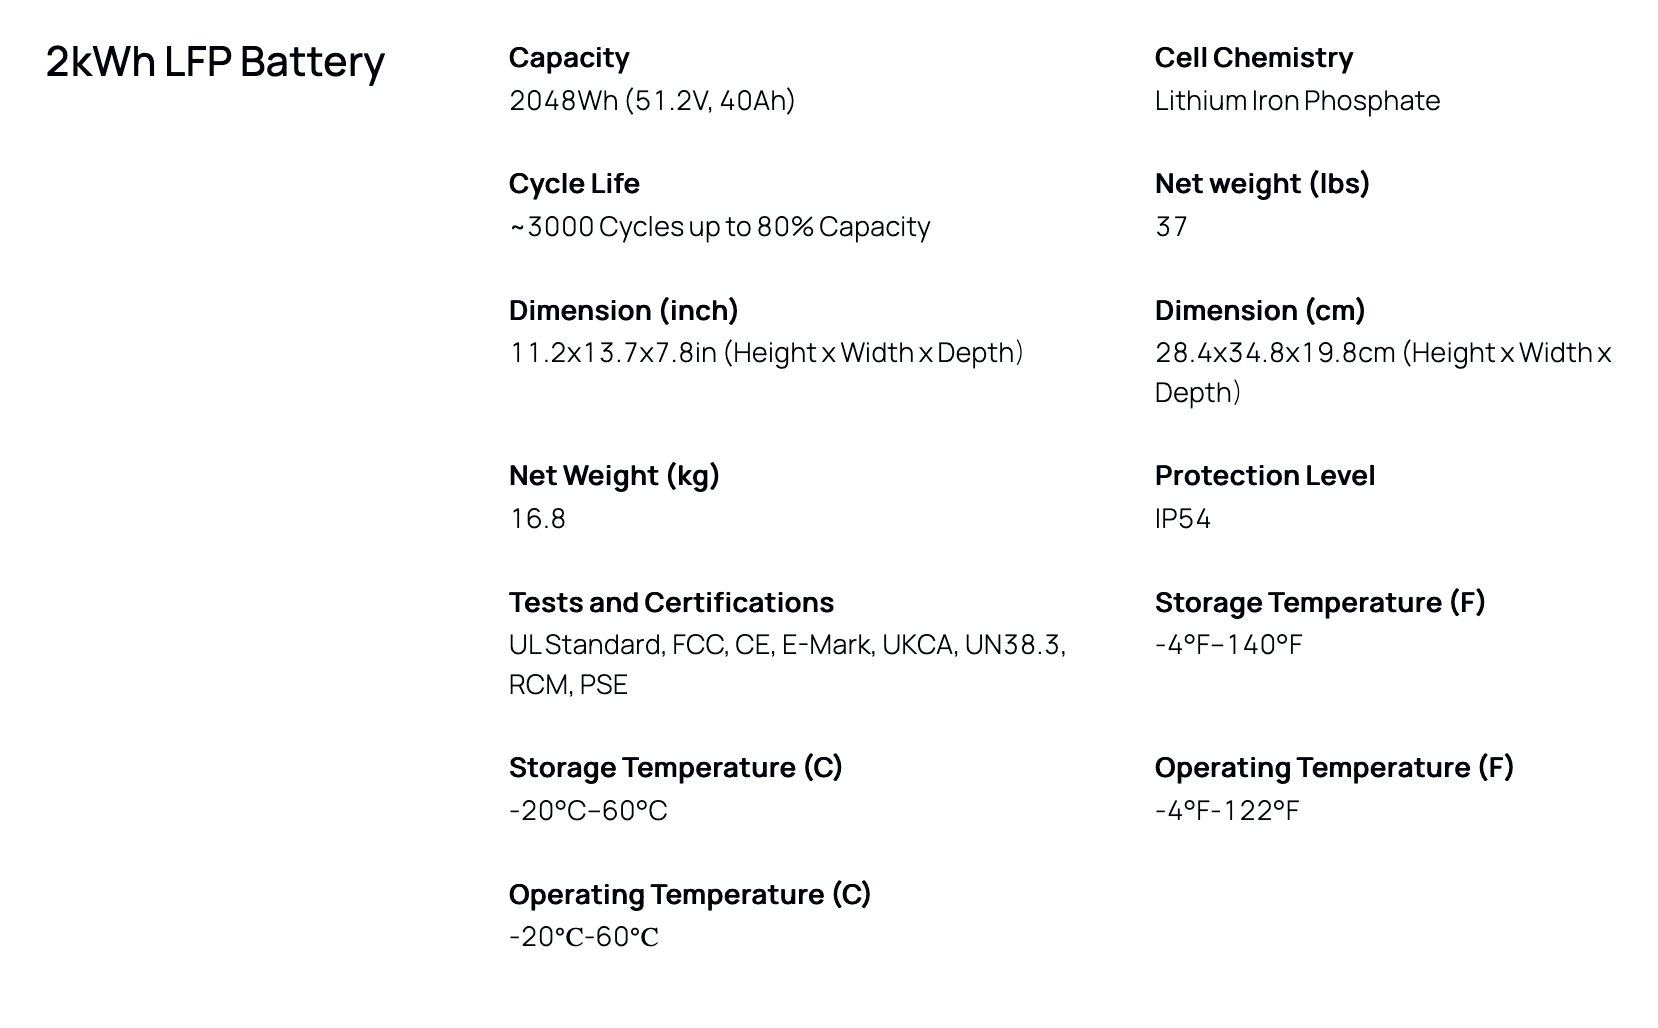This screenshot has height=1028, width=1658.
Task: Click the Operating Temperature (F) label
Action: 1334,768
